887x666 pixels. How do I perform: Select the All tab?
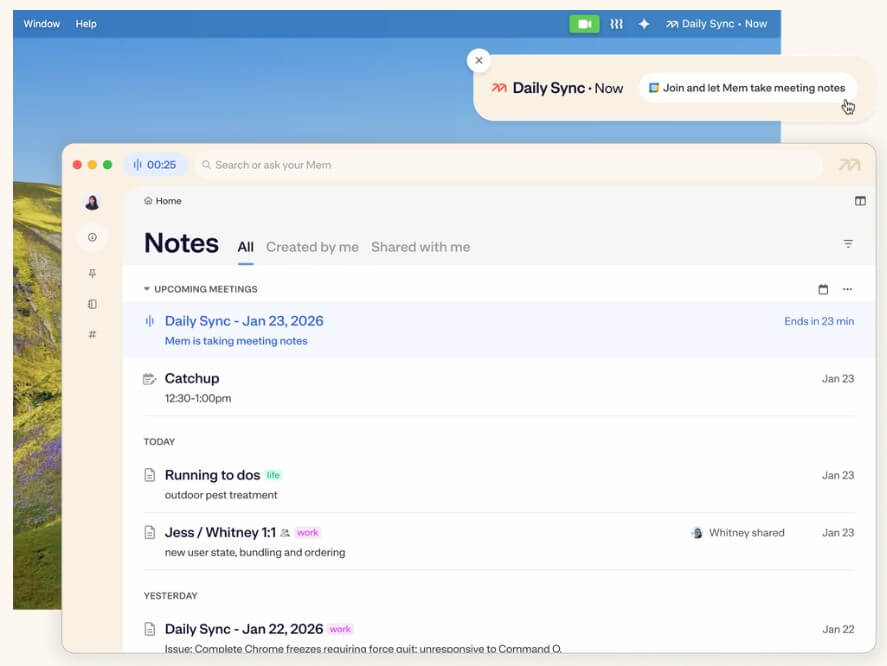point(246,247)
